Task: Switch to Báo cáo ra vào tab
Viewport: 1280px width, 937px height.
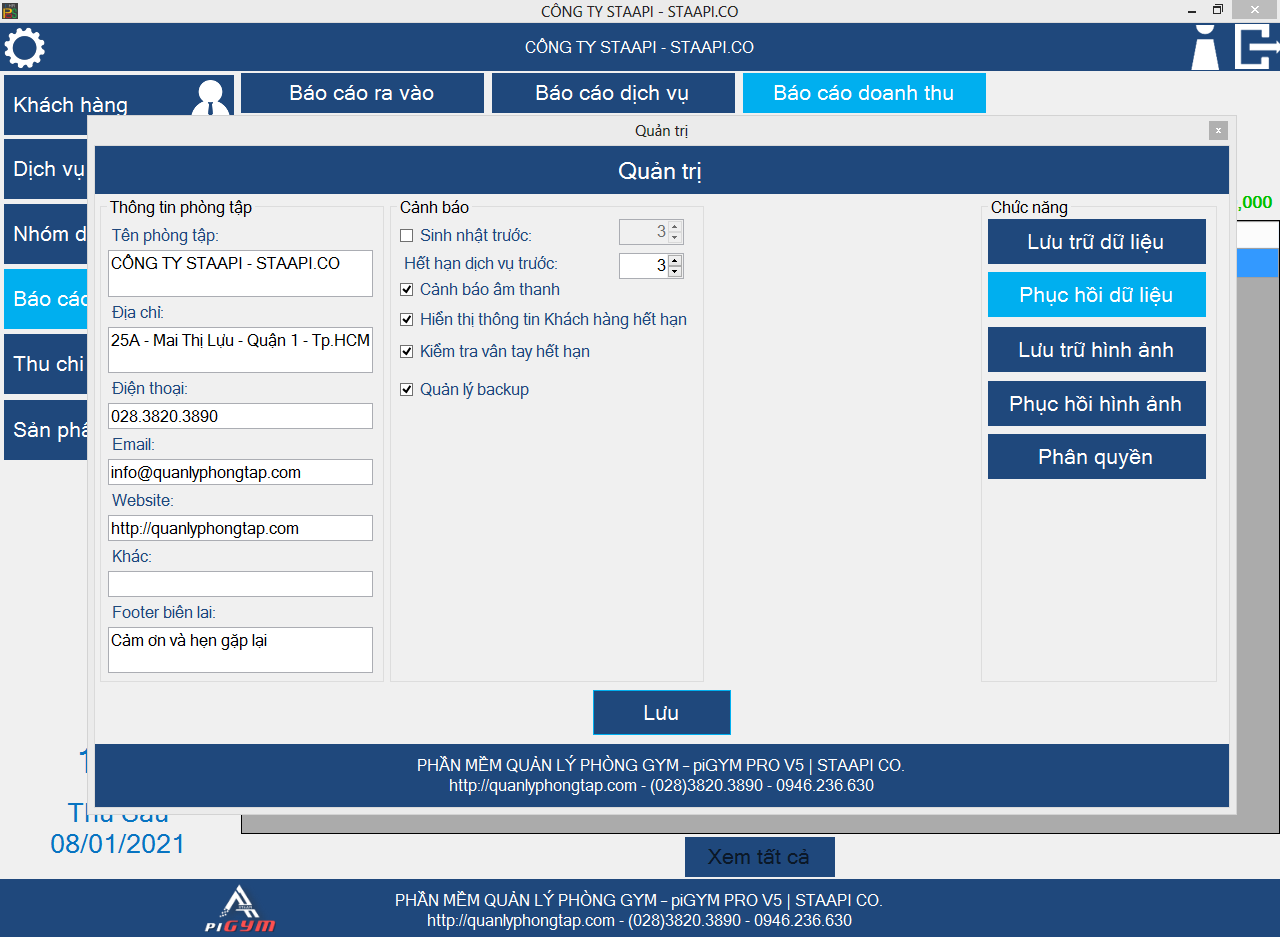Action: (x=361, y=93)
